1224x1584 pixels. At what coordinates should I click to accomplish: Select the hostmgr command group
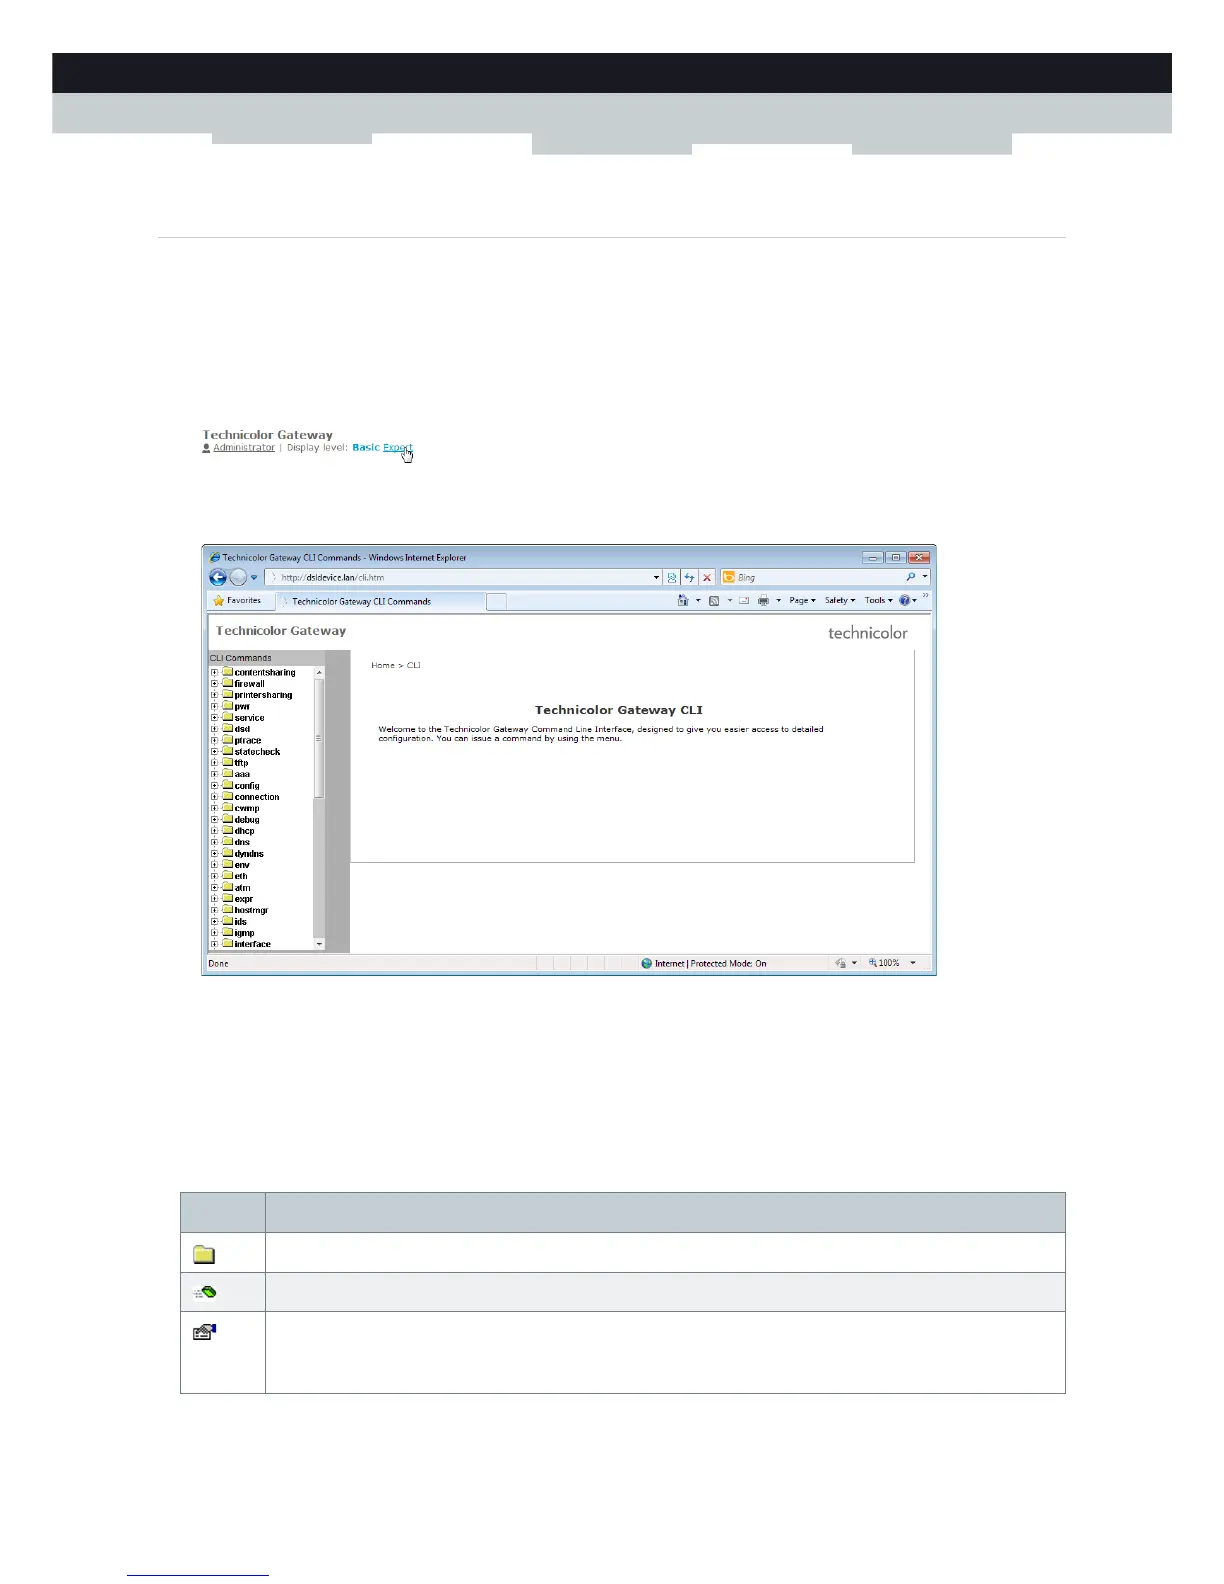[x=251, y=910]
